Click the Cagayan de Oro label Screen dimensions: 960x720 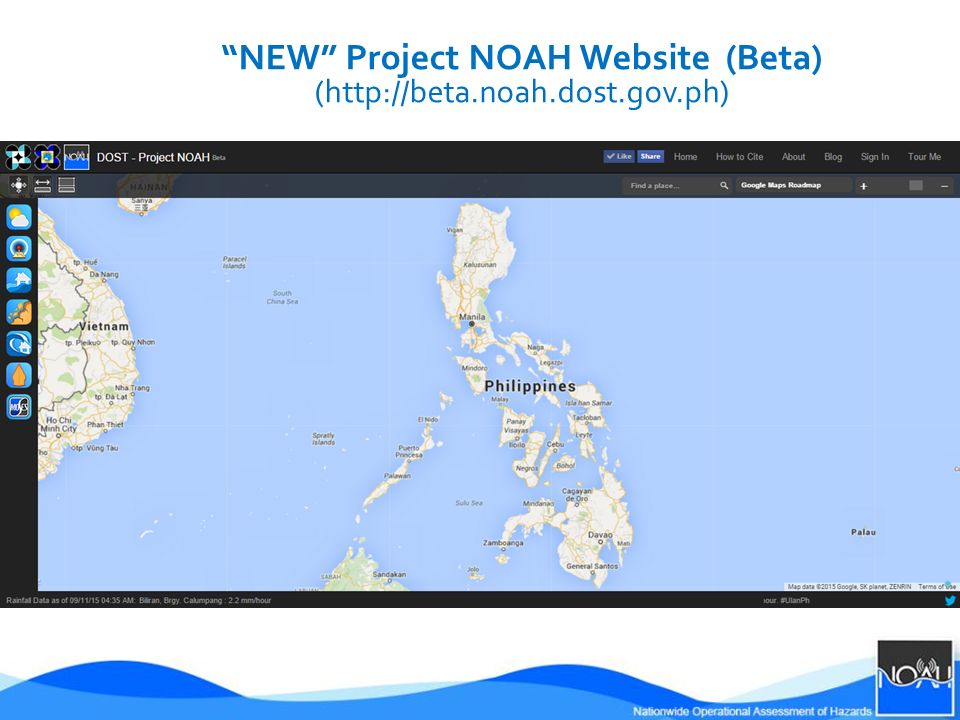pyautogui.click(x=576, y=495)
